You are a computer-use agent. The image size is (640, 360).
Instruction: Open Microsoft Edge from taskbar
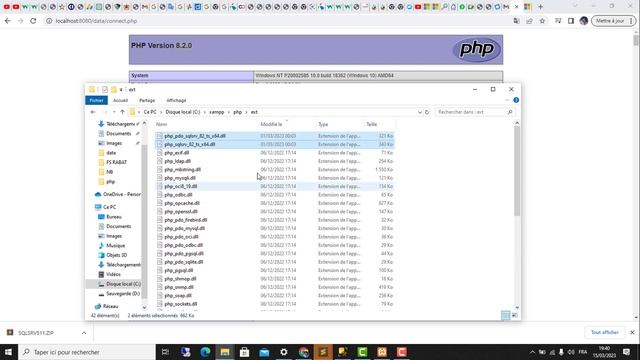click(205, 352)
